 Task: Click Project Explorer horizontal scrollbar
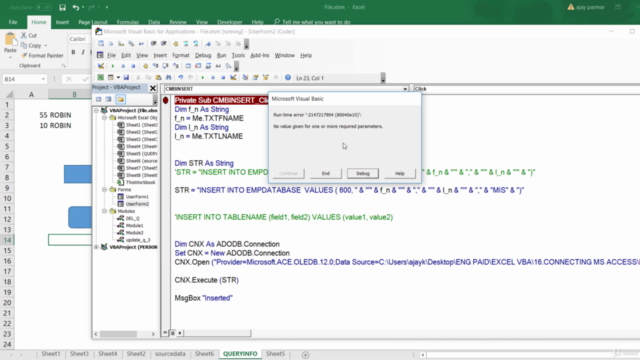[125, 333]
